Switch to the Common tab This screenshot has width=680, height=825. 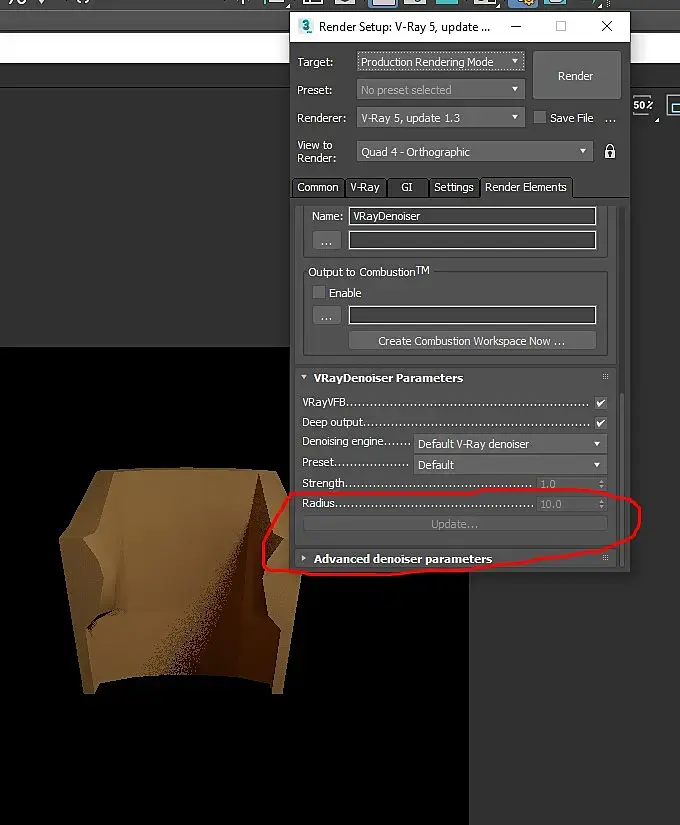coord(318,187)
